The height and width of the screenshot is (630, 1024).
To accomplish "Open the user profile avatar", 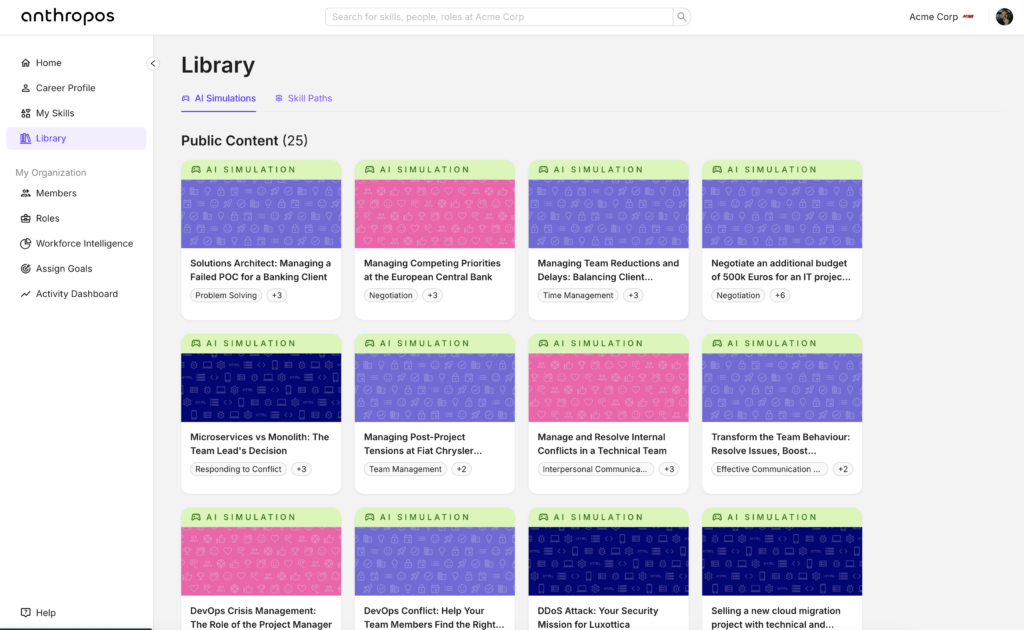I will tap(1004, 17).
